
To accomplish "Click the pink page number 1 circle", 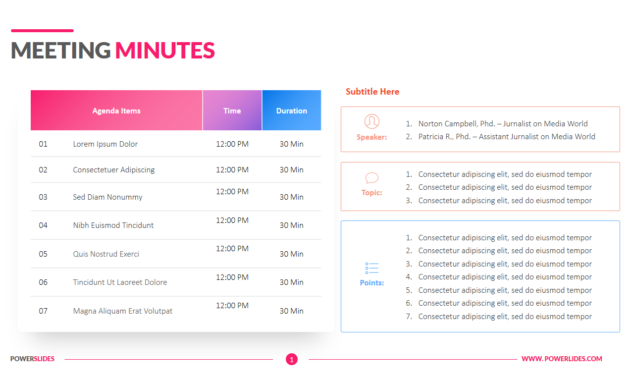I will pos(292,359).
